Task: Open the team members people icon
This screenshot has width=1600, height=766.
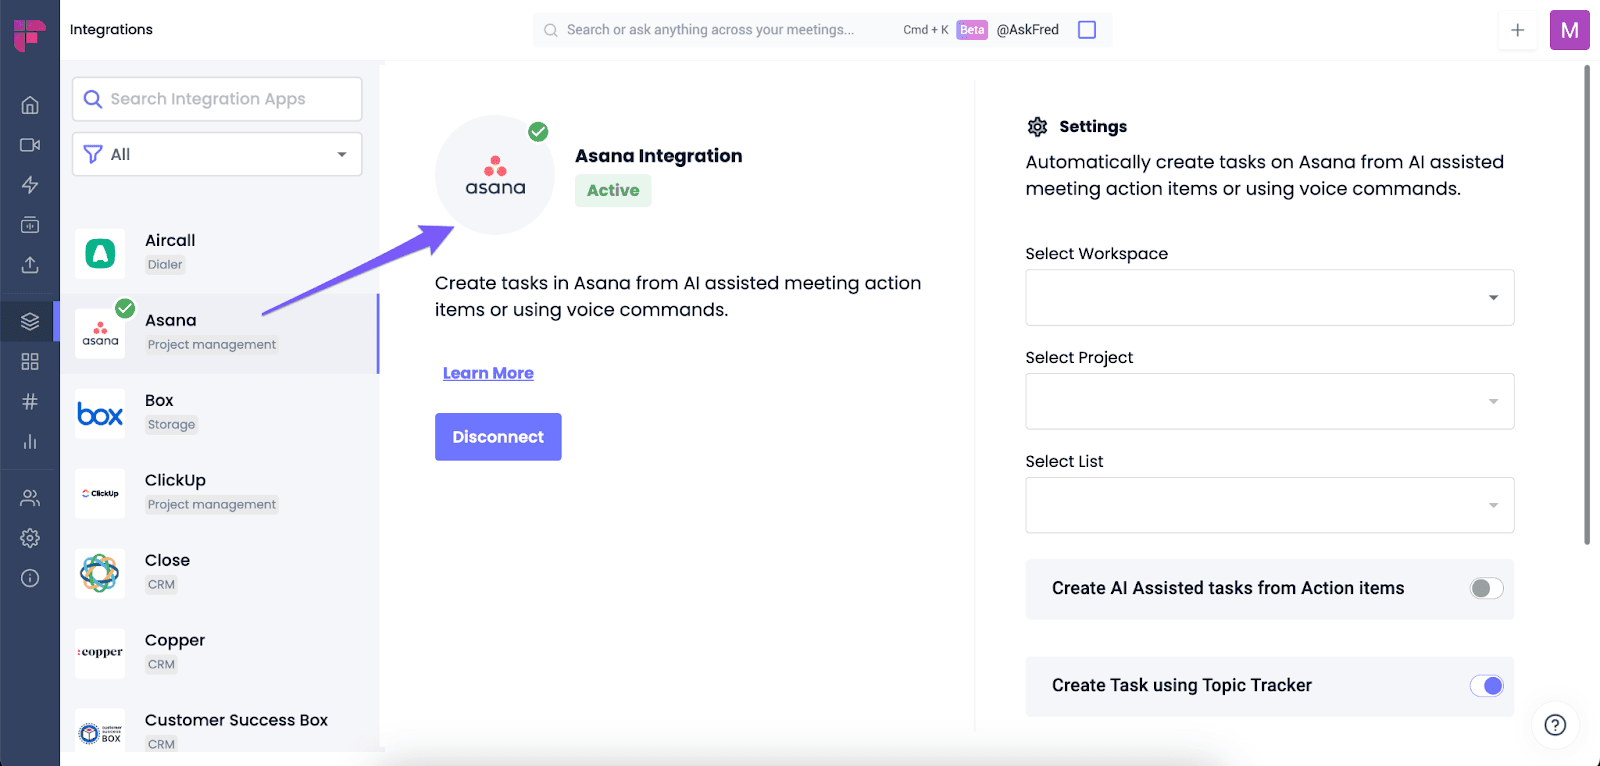Action: pyautogui.click(x=30, y=498)
